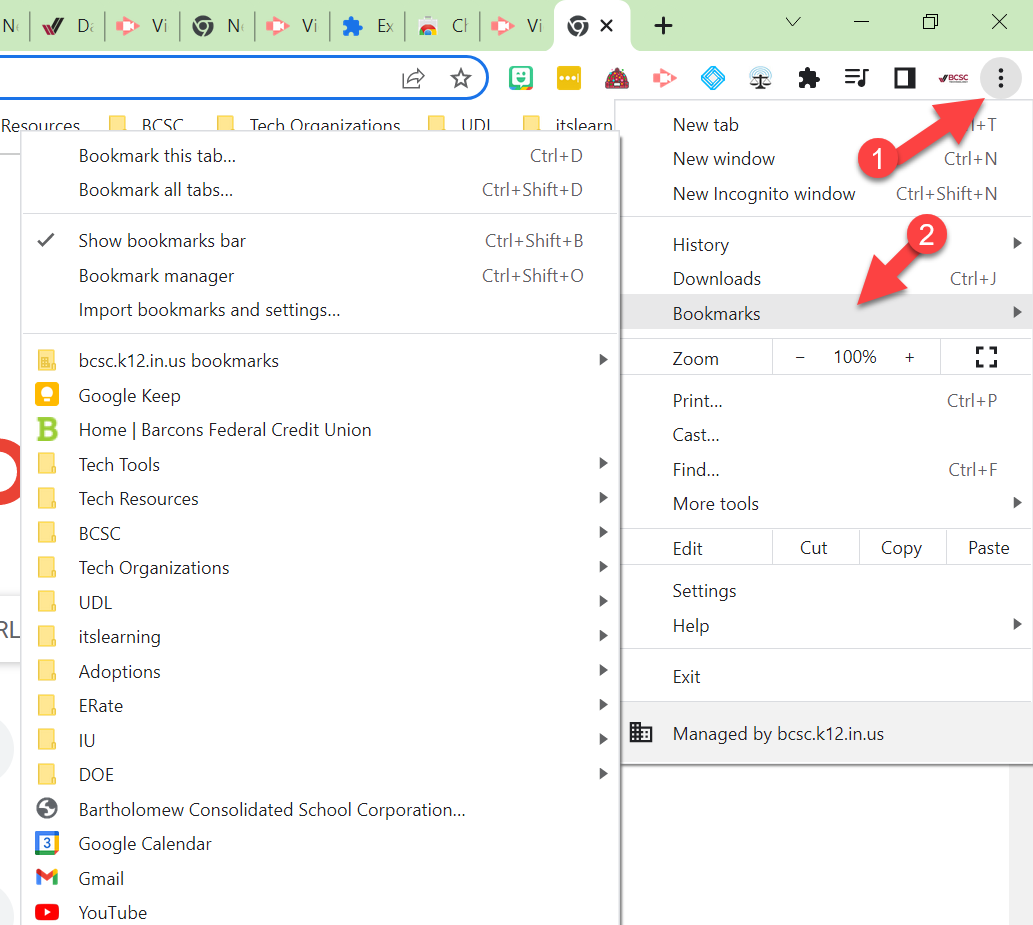This screenshot has width=1033, height=925.
Task: Toggle the side panel icon
Action: (905, 78)
